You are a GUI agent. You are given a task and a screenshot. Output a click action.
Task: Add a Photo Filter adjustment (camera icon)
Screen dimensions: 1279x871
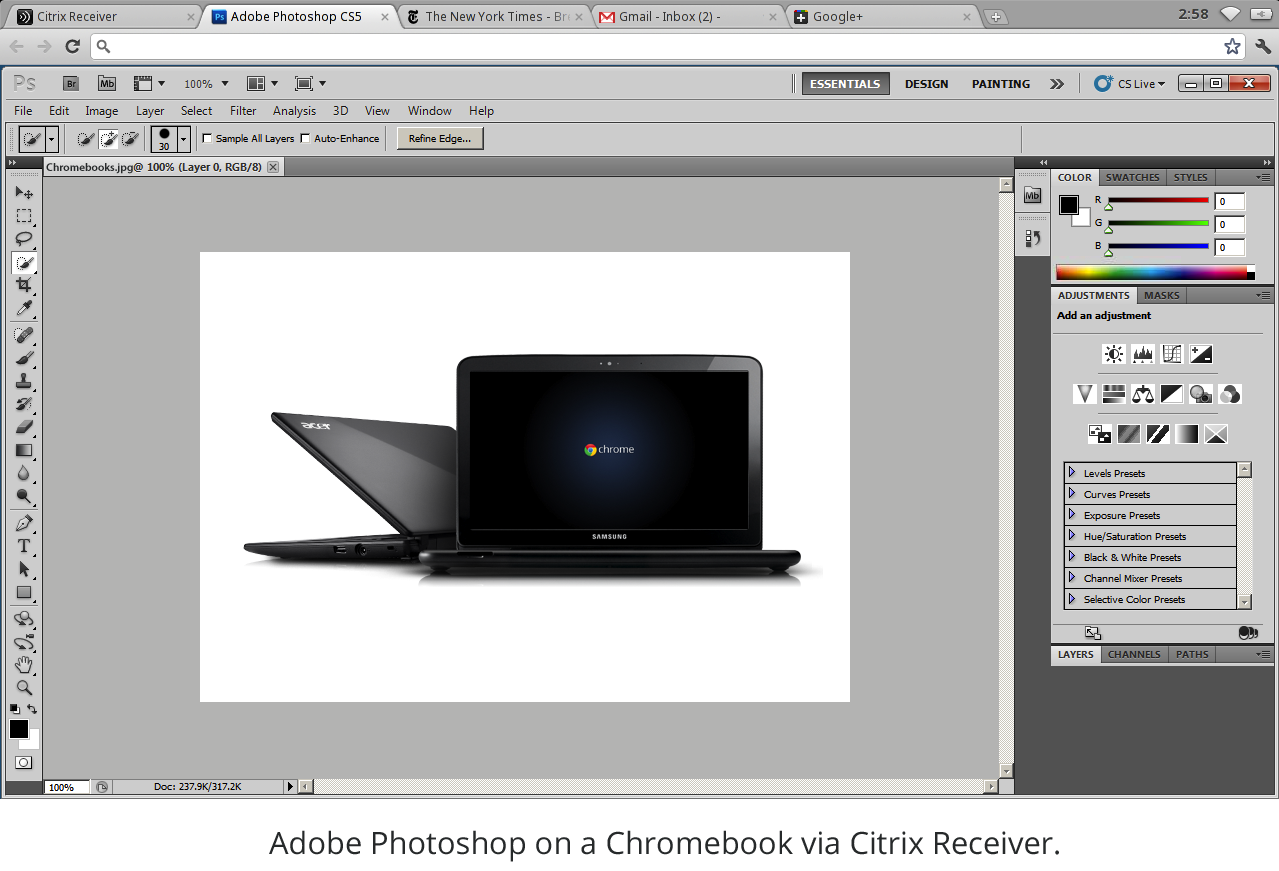tap(1201, 394)
